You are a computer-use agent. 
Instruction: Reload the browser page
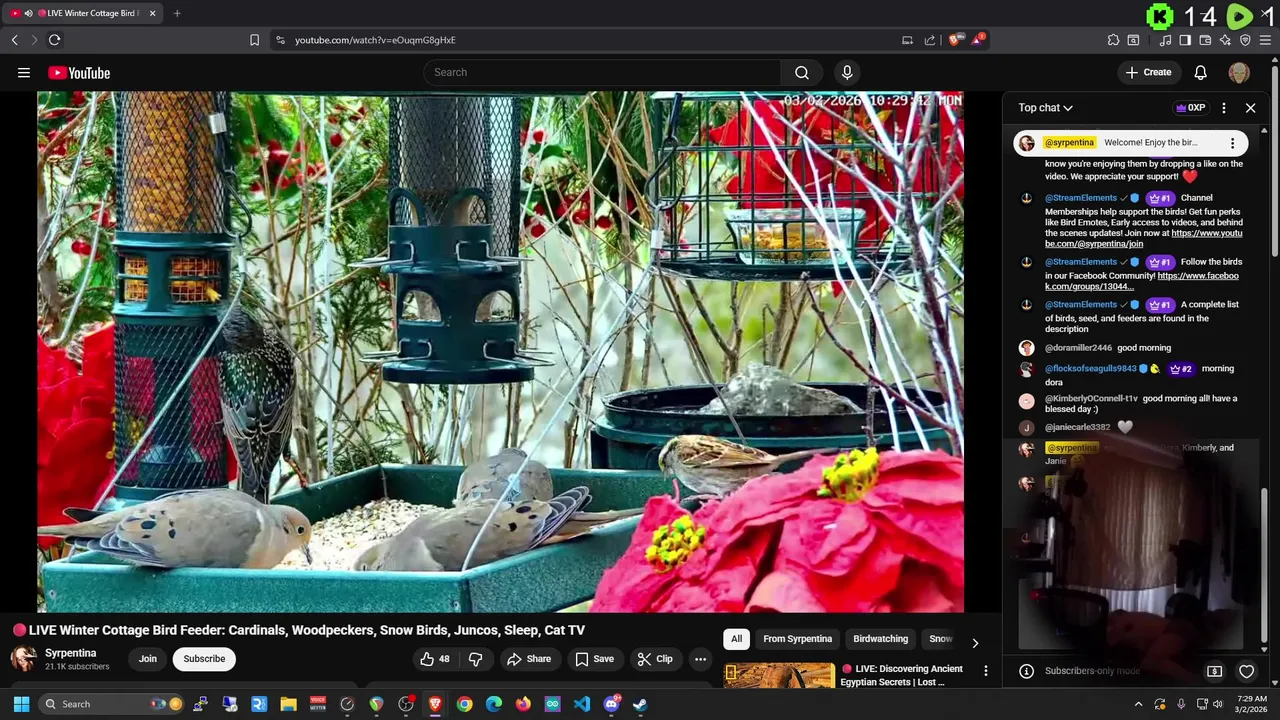(54, 40)
